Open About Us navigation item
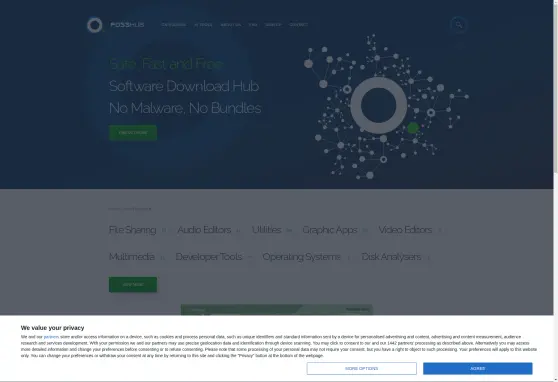The image size is (558, 382). (231, 25)
